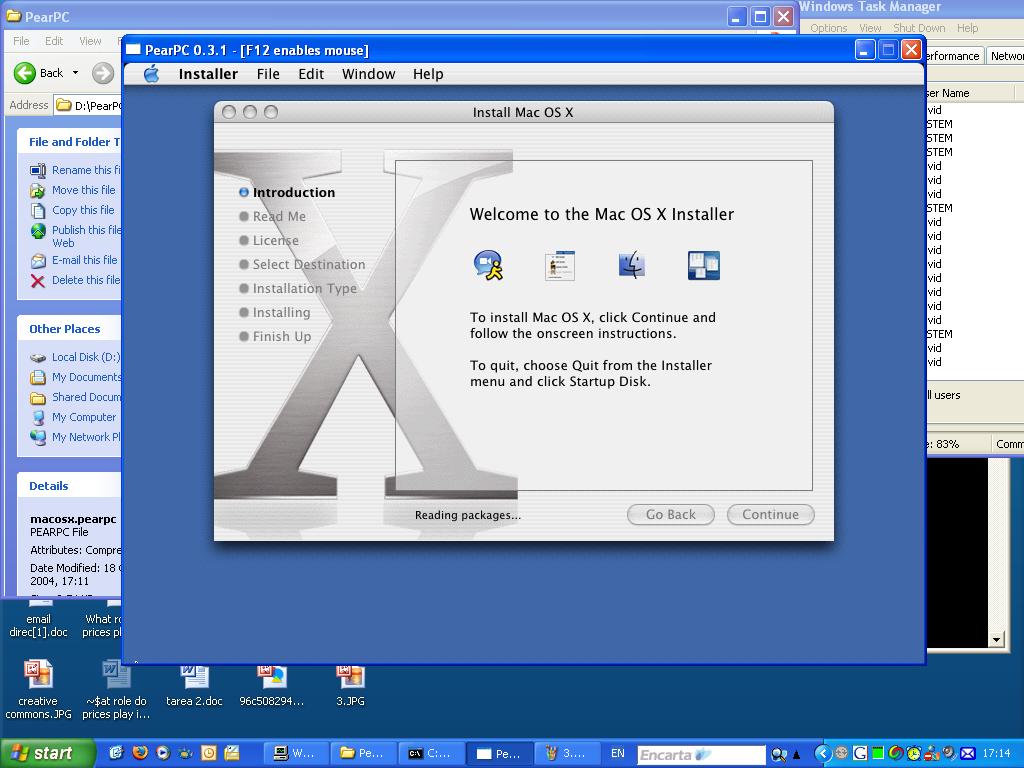Open the Back history dropdown arrow
The width and height of the screenshot is (1024, 768).
[x=75, y=72]
